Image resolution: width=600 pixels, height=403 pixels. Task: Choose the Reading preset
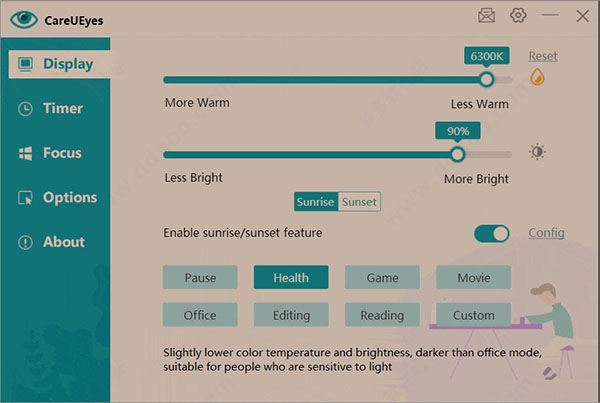[382, 315]
